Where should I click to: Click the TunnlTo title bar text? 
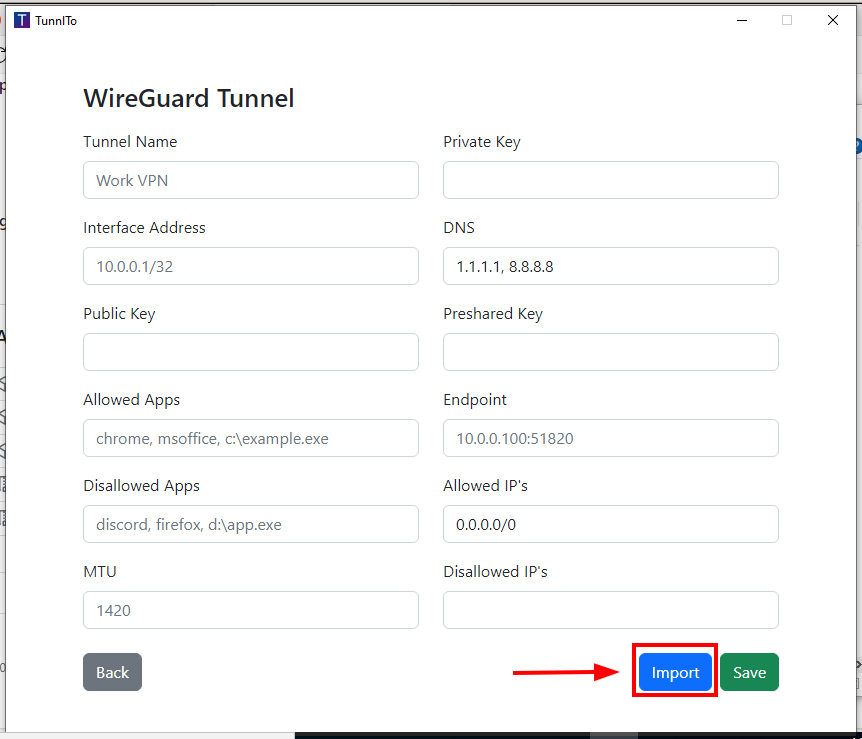point(55,21)
